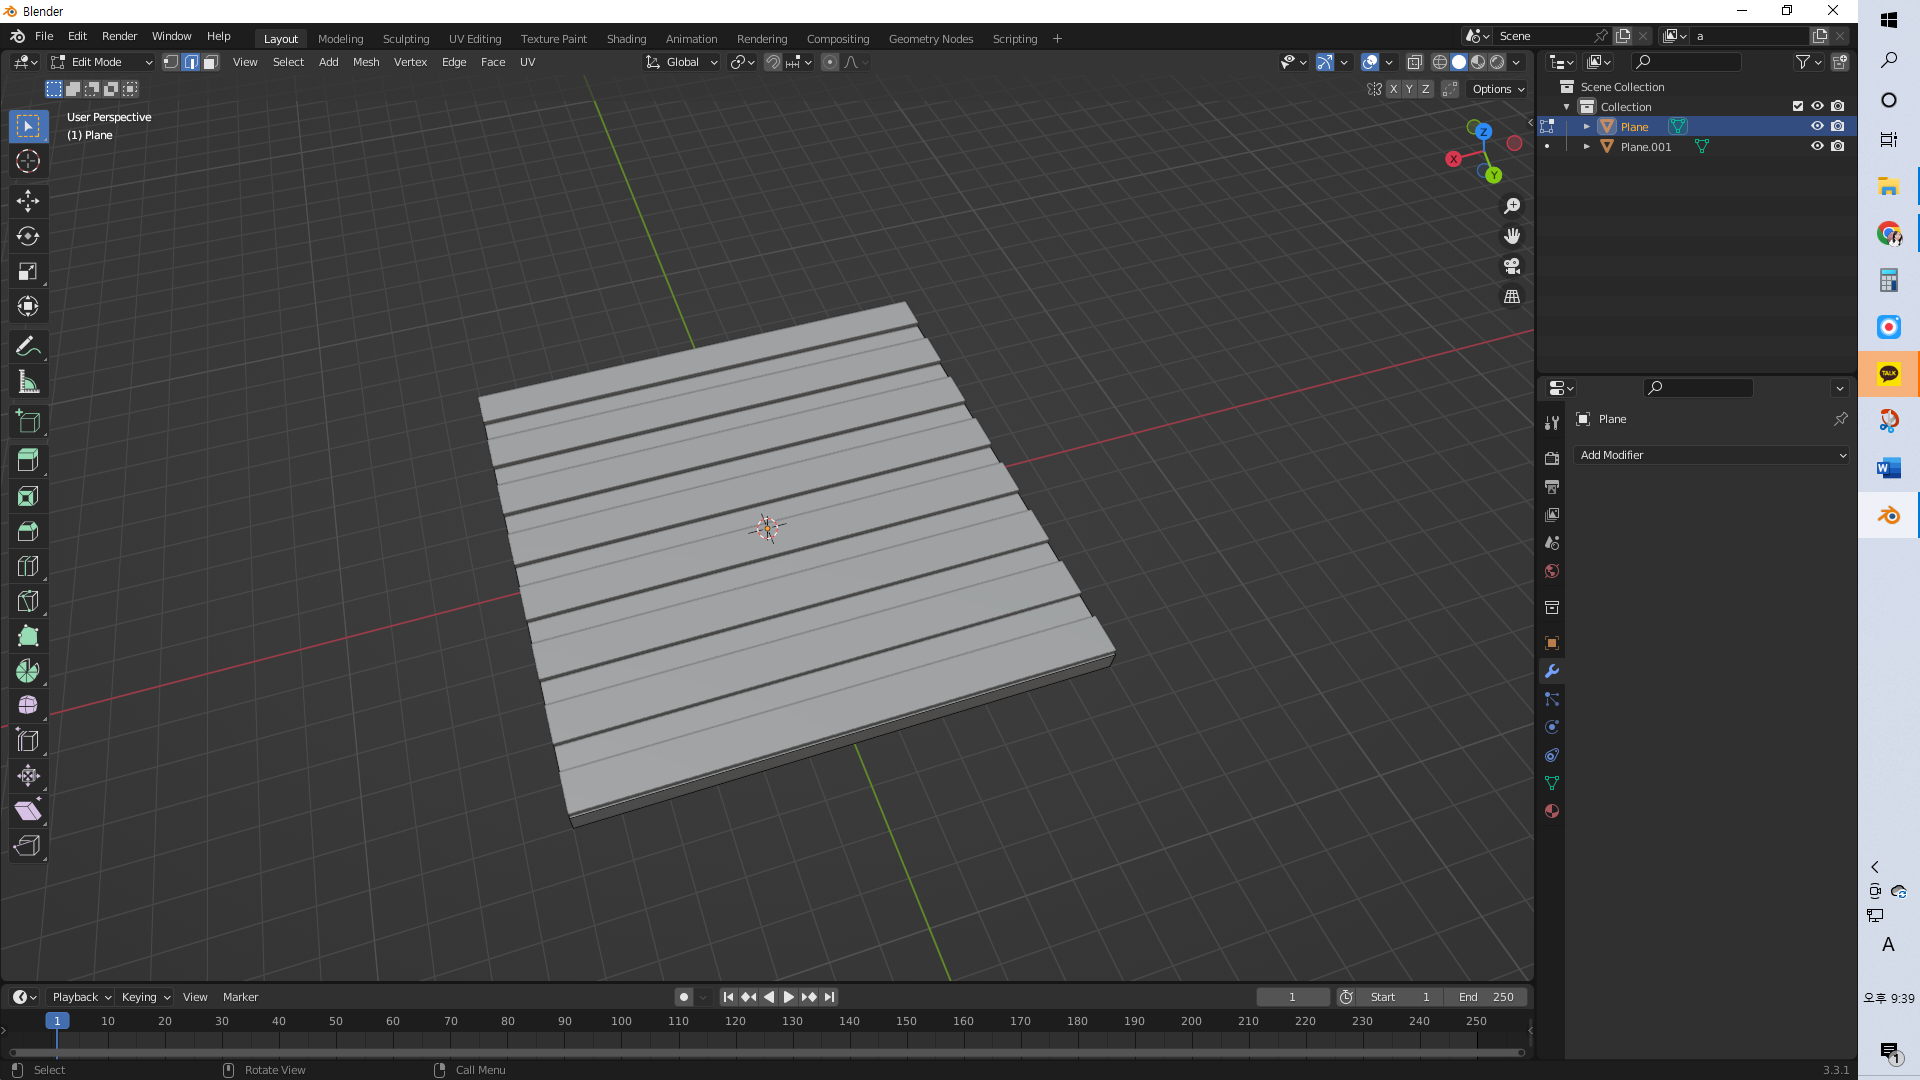The height and width of the screenshot is (1080, 1920).
Task: Select the Move tool in toolbar
Action: 28,201
